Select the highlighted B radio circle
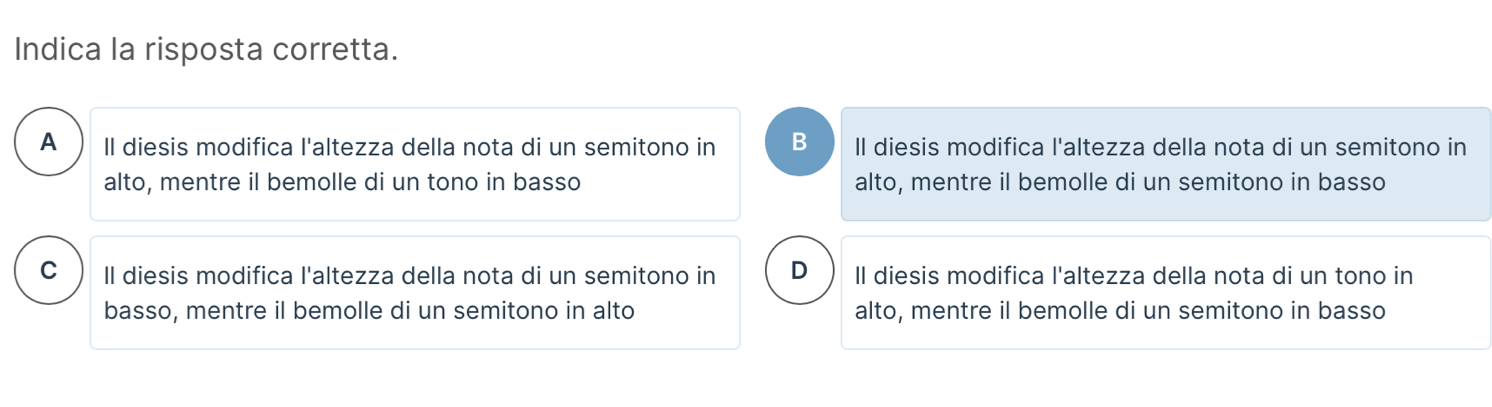The image size is (1492, 407). [x=799, y=142]
